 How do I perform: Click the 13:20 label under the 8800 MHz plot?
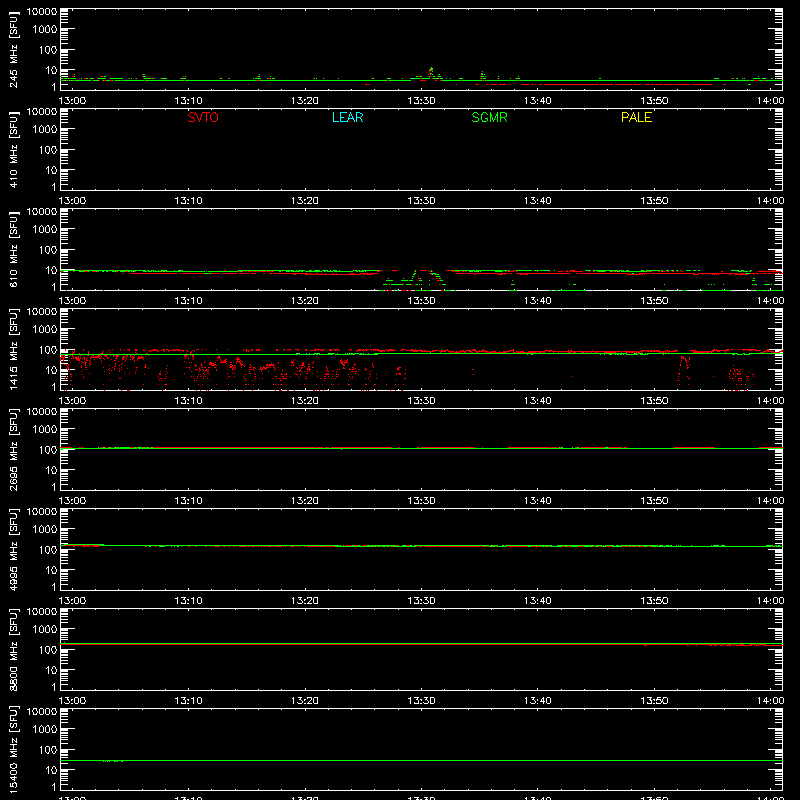tap(305, 701)
